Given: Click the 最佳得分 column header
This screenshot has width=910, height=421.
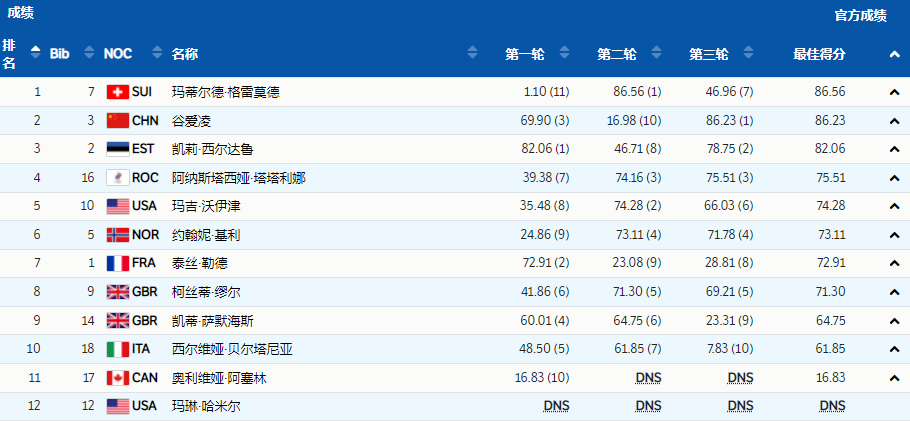Looking at the screenshot, I should click(x=819, y=55).
